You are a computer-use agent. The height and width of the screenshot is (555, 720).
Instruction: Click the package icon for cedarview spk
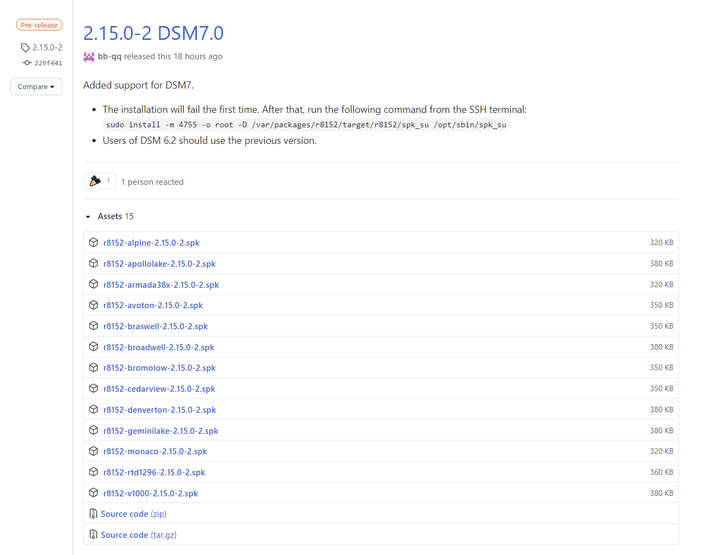[94, 388]
